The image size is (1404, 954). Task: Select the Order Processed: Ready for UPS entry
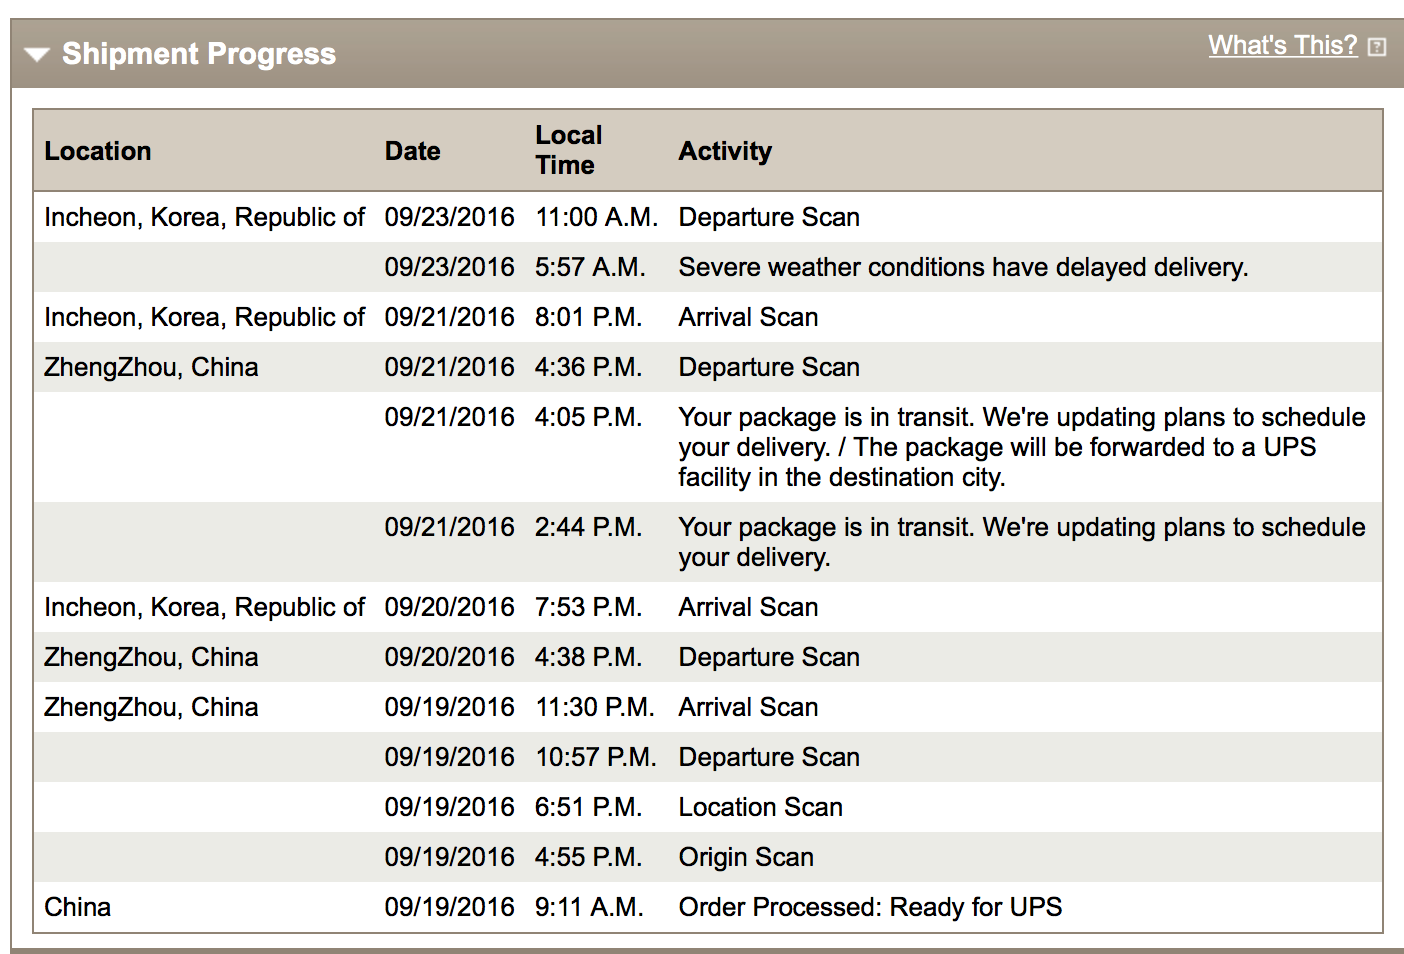pyautogui.click(x=869, y=907)
